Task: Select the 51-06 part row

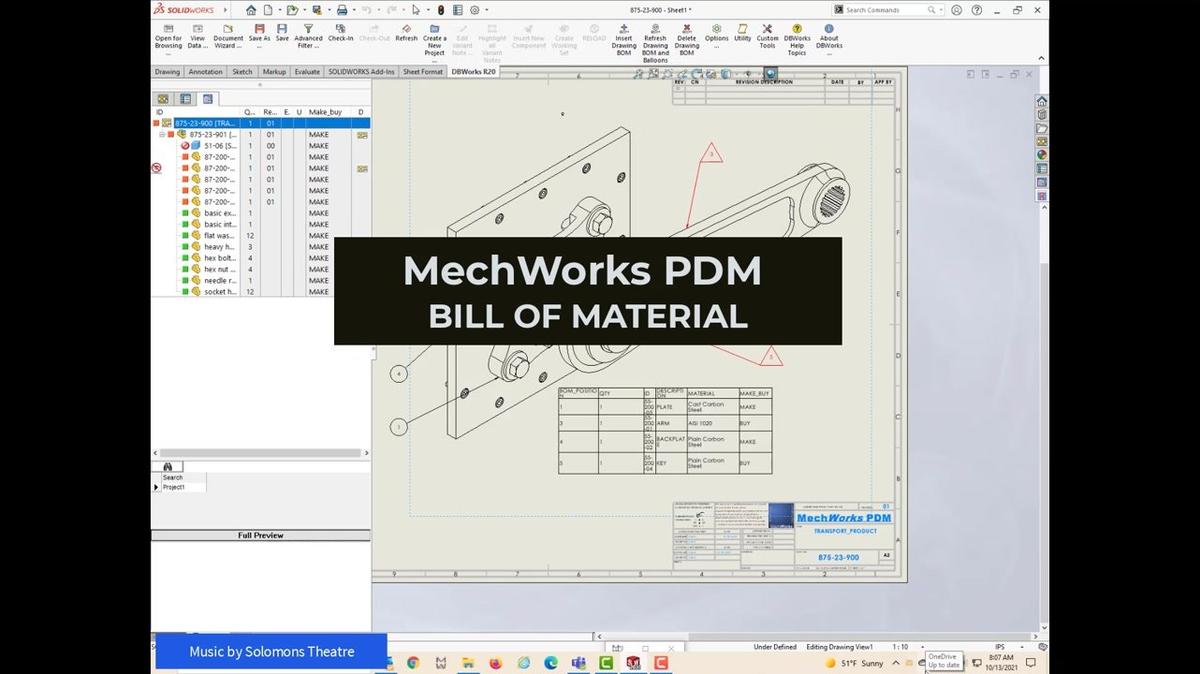Action: [261, 145]
